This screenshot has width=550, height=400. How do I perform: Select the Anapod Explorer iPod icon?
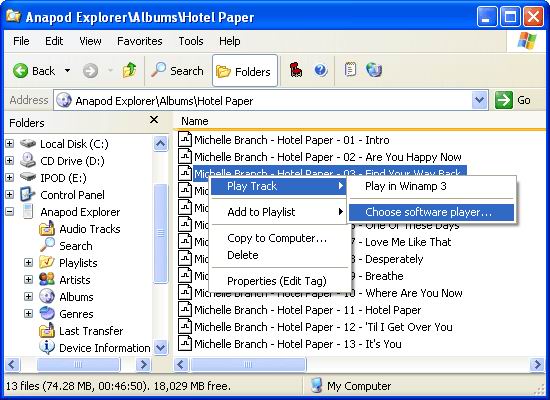(28, 211)
